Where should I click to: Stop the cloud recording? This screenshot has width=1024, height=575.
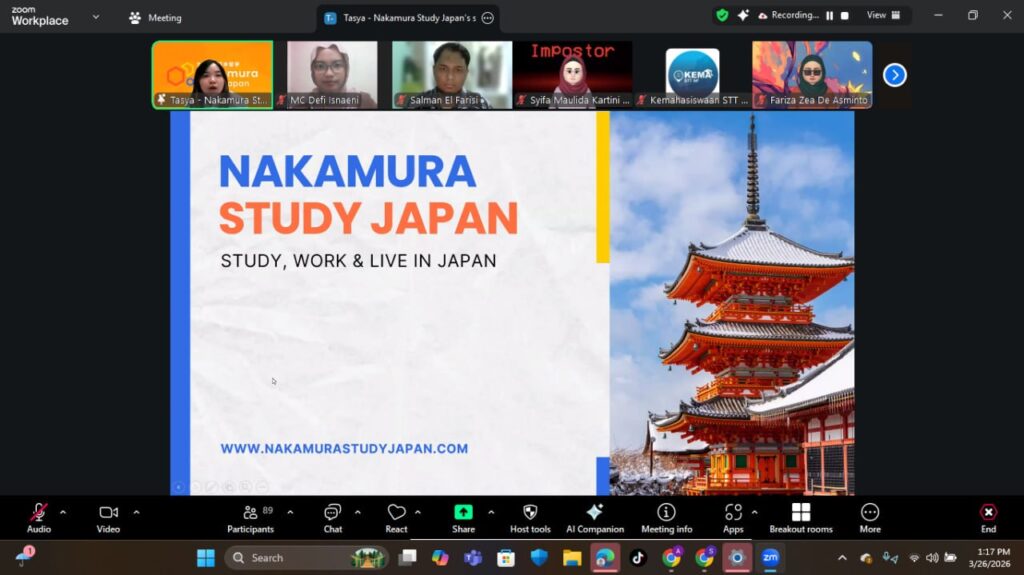click(x=844, y=16)
